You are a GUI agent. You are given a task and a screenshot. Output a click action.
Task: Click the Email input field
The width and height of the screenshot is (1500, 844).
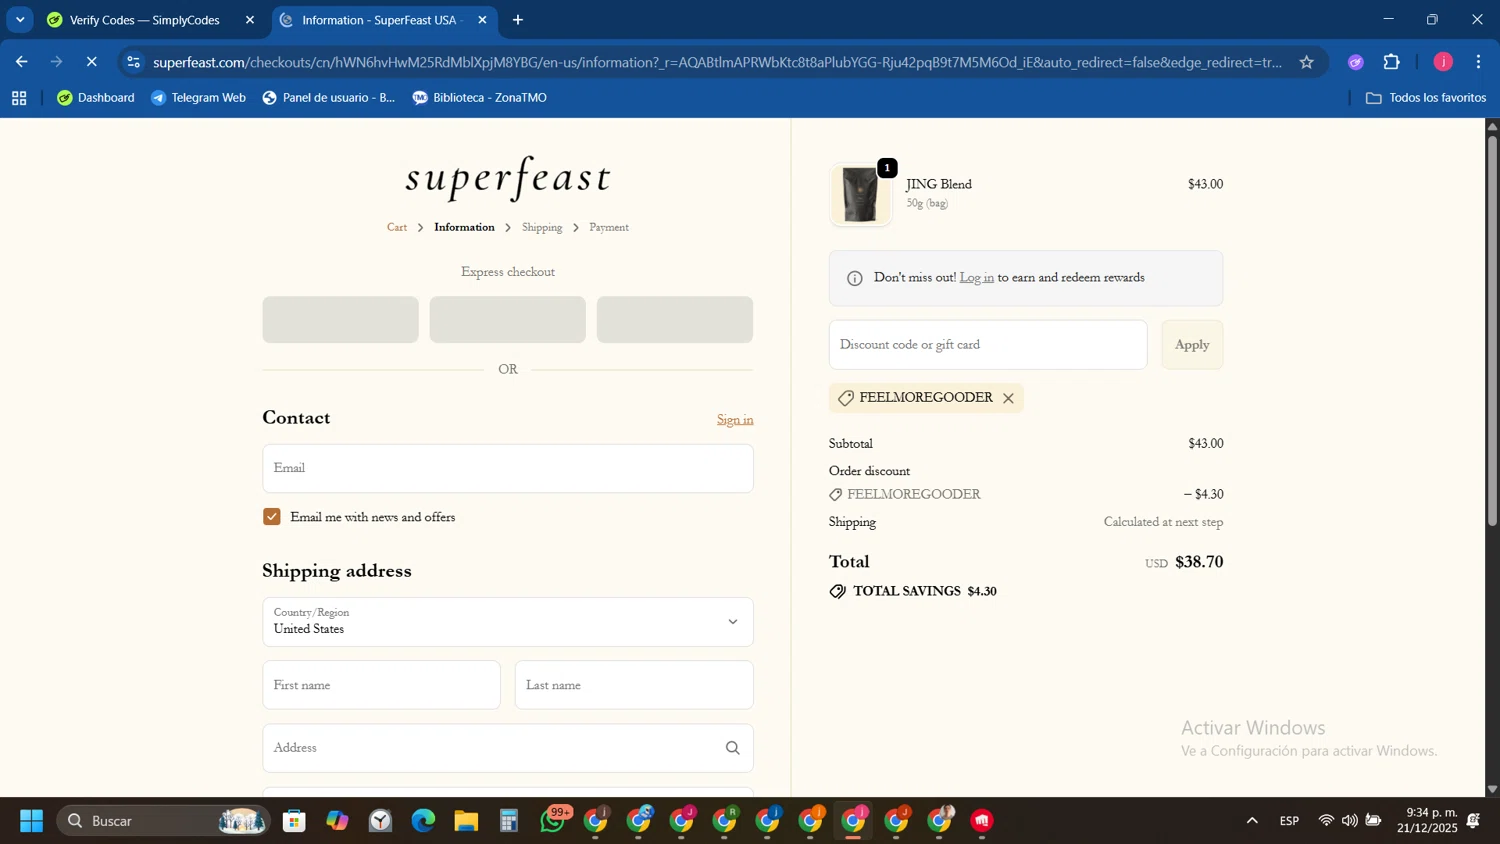point(508,468)
